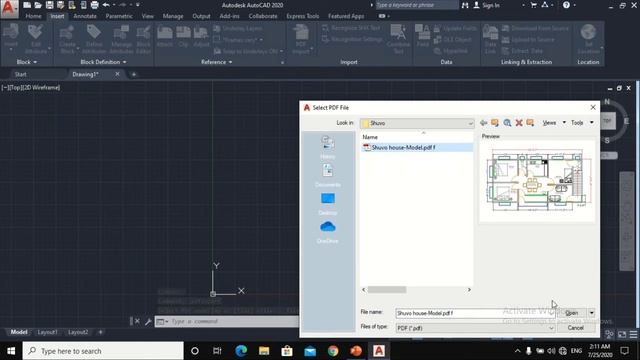Click the Open button in dialog
This screenshot has width=640, height=360.
click(x=571, y=313)
